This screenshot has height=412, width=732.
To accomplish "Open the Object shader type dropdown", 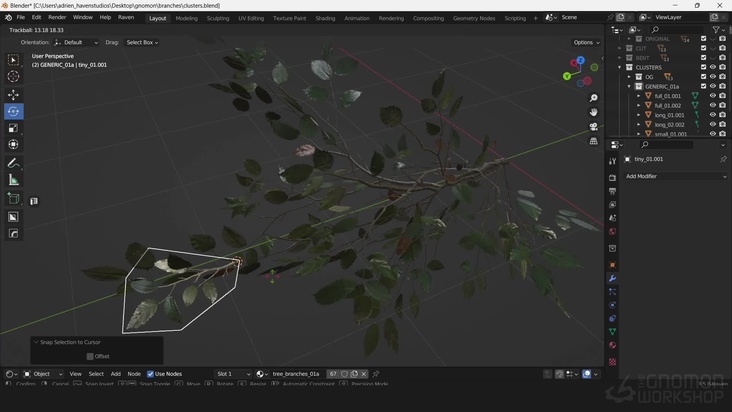I will 42,374.
